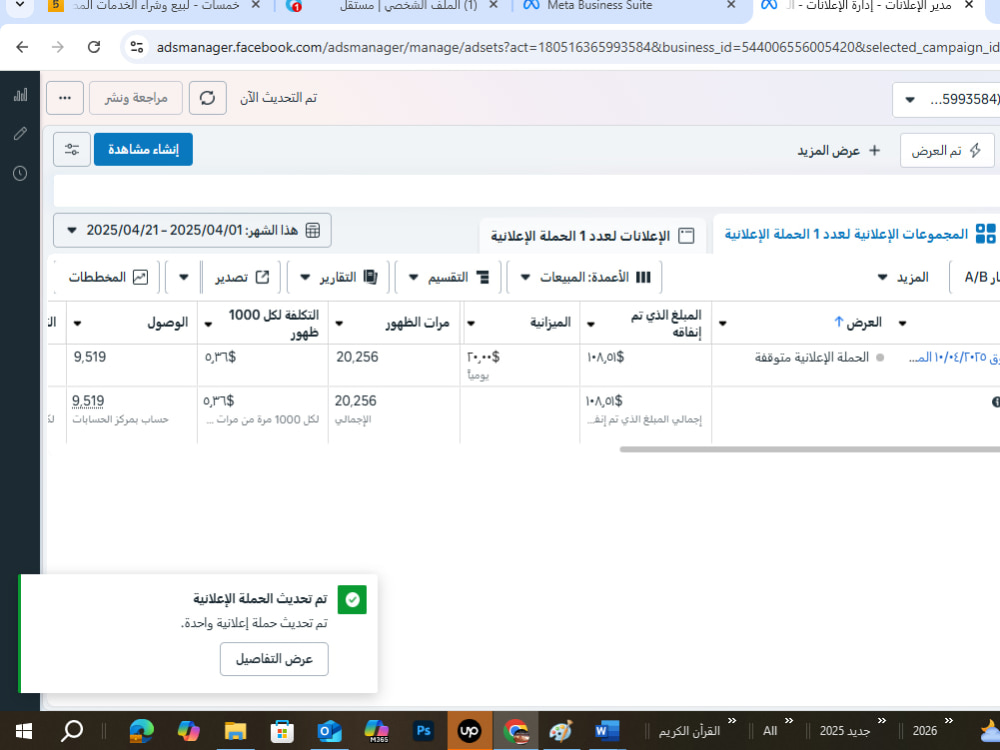Click the reach total 9,519 in totals row
Screen dimensions: 1000x750
[x=88, y=401]
